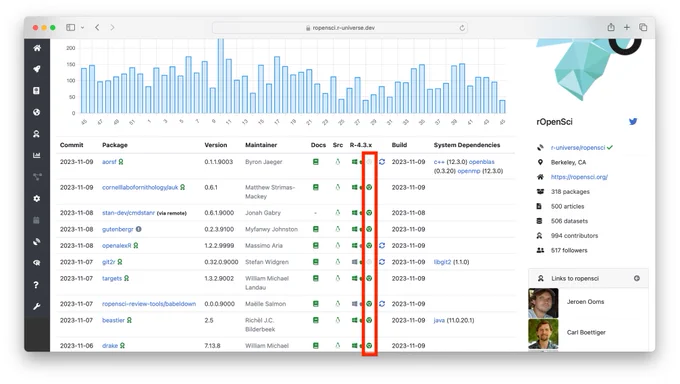Go back to the previous page
Image resolution: width=680 pixels, height=384 pixels.
pyautogui.click(x=97, y=27)
